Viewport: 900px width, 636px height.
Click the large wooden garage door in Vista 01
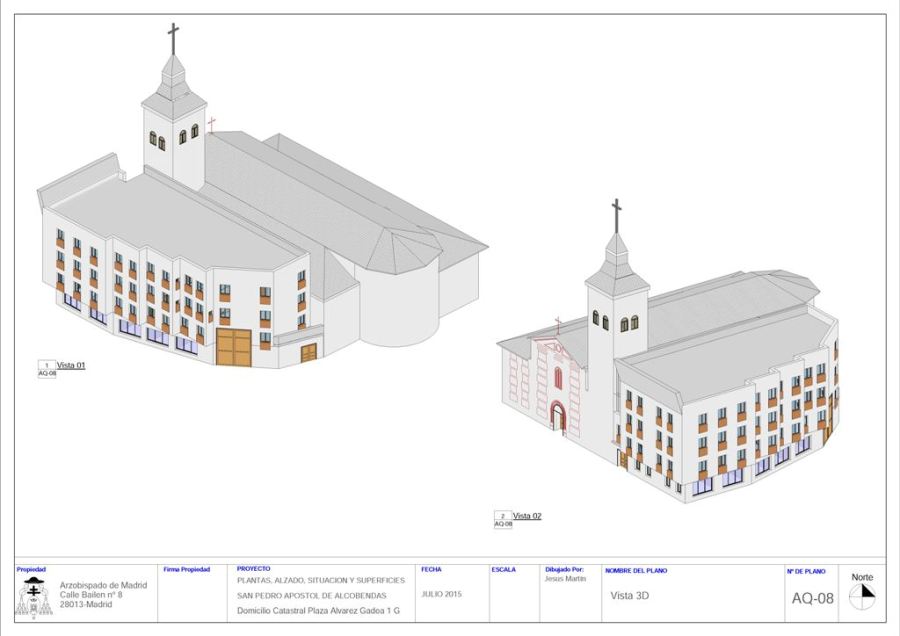234,347
